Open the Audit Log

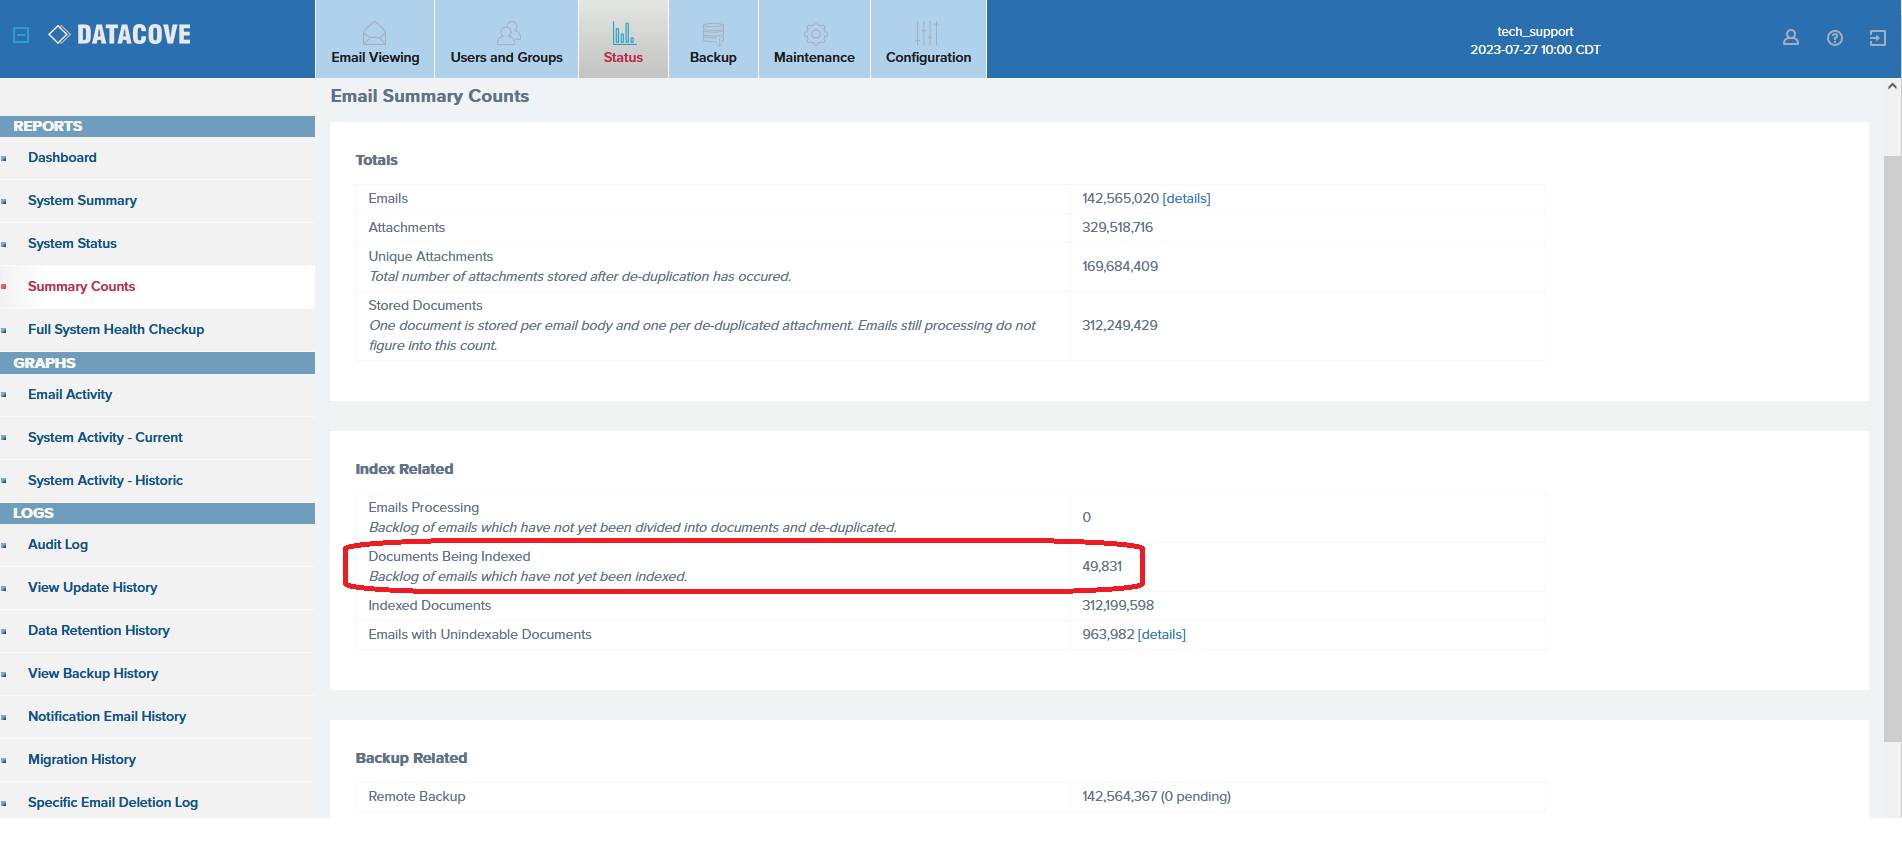click(58, 545)
